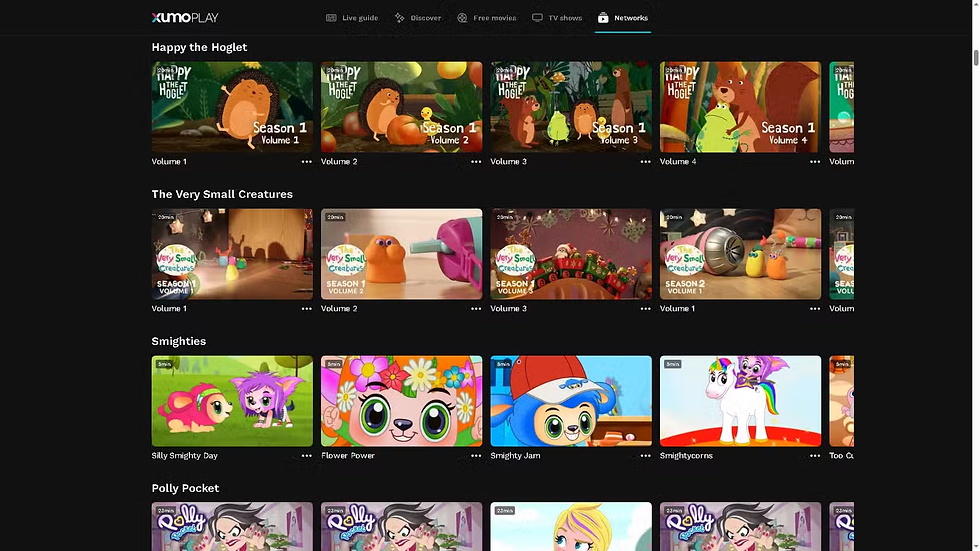Play Very Small Creatures Season 1 Volume 2 thumbnail
Image resolution: width=980 pixels, height=551 pixels.
[401, 254]
